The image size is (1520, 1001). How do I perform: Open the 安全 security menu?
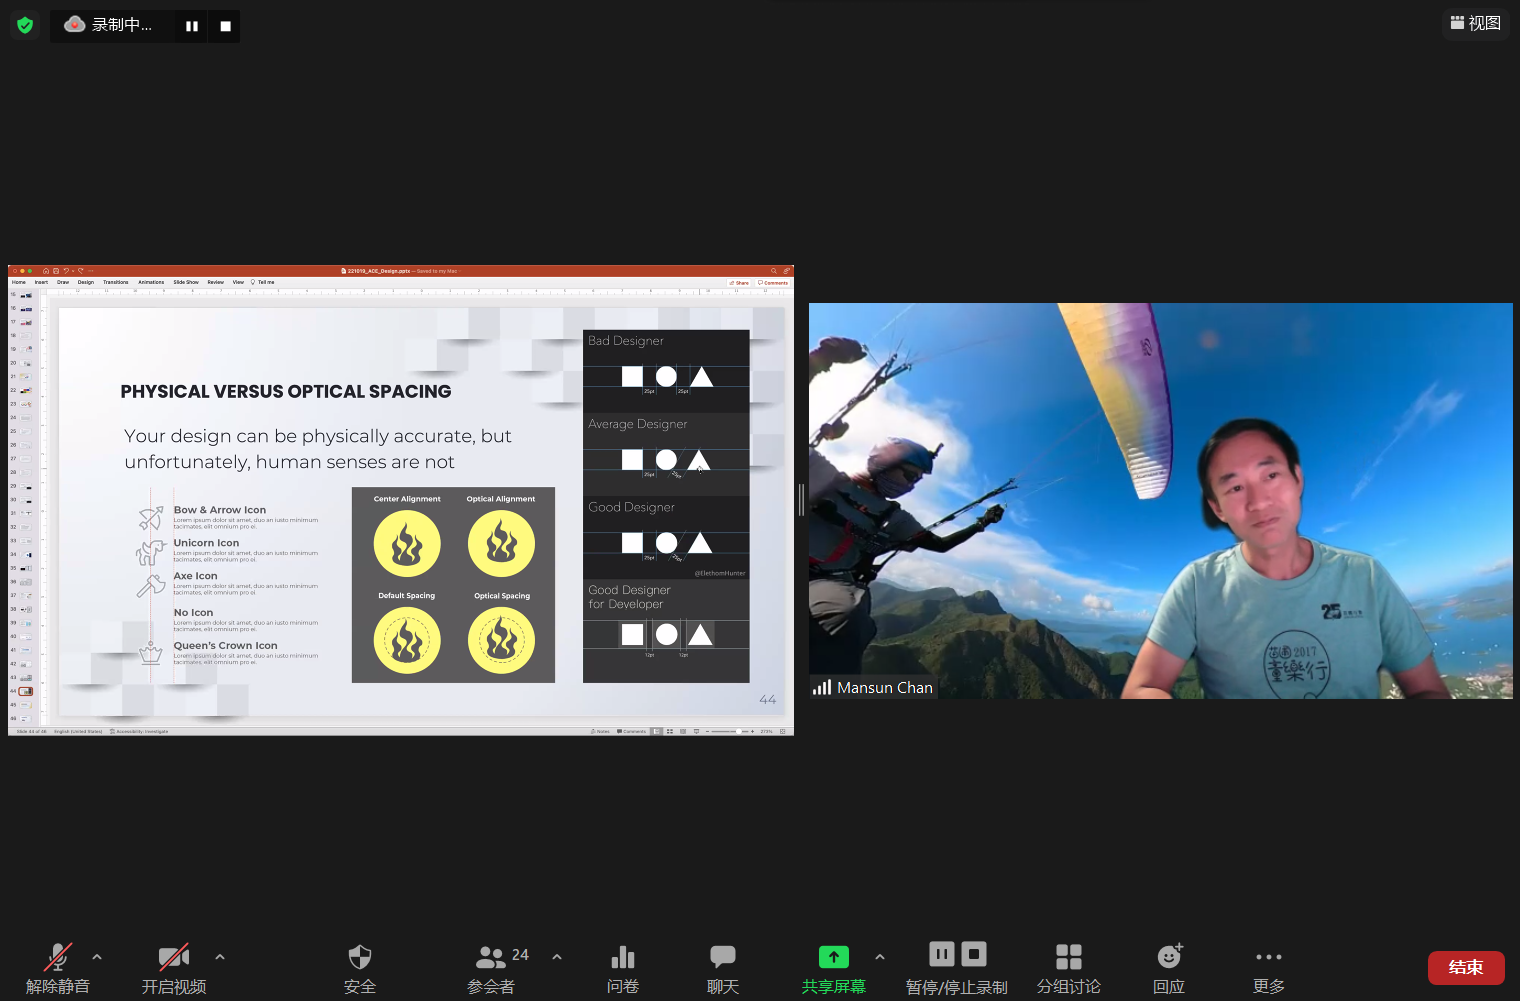[360, 968]
